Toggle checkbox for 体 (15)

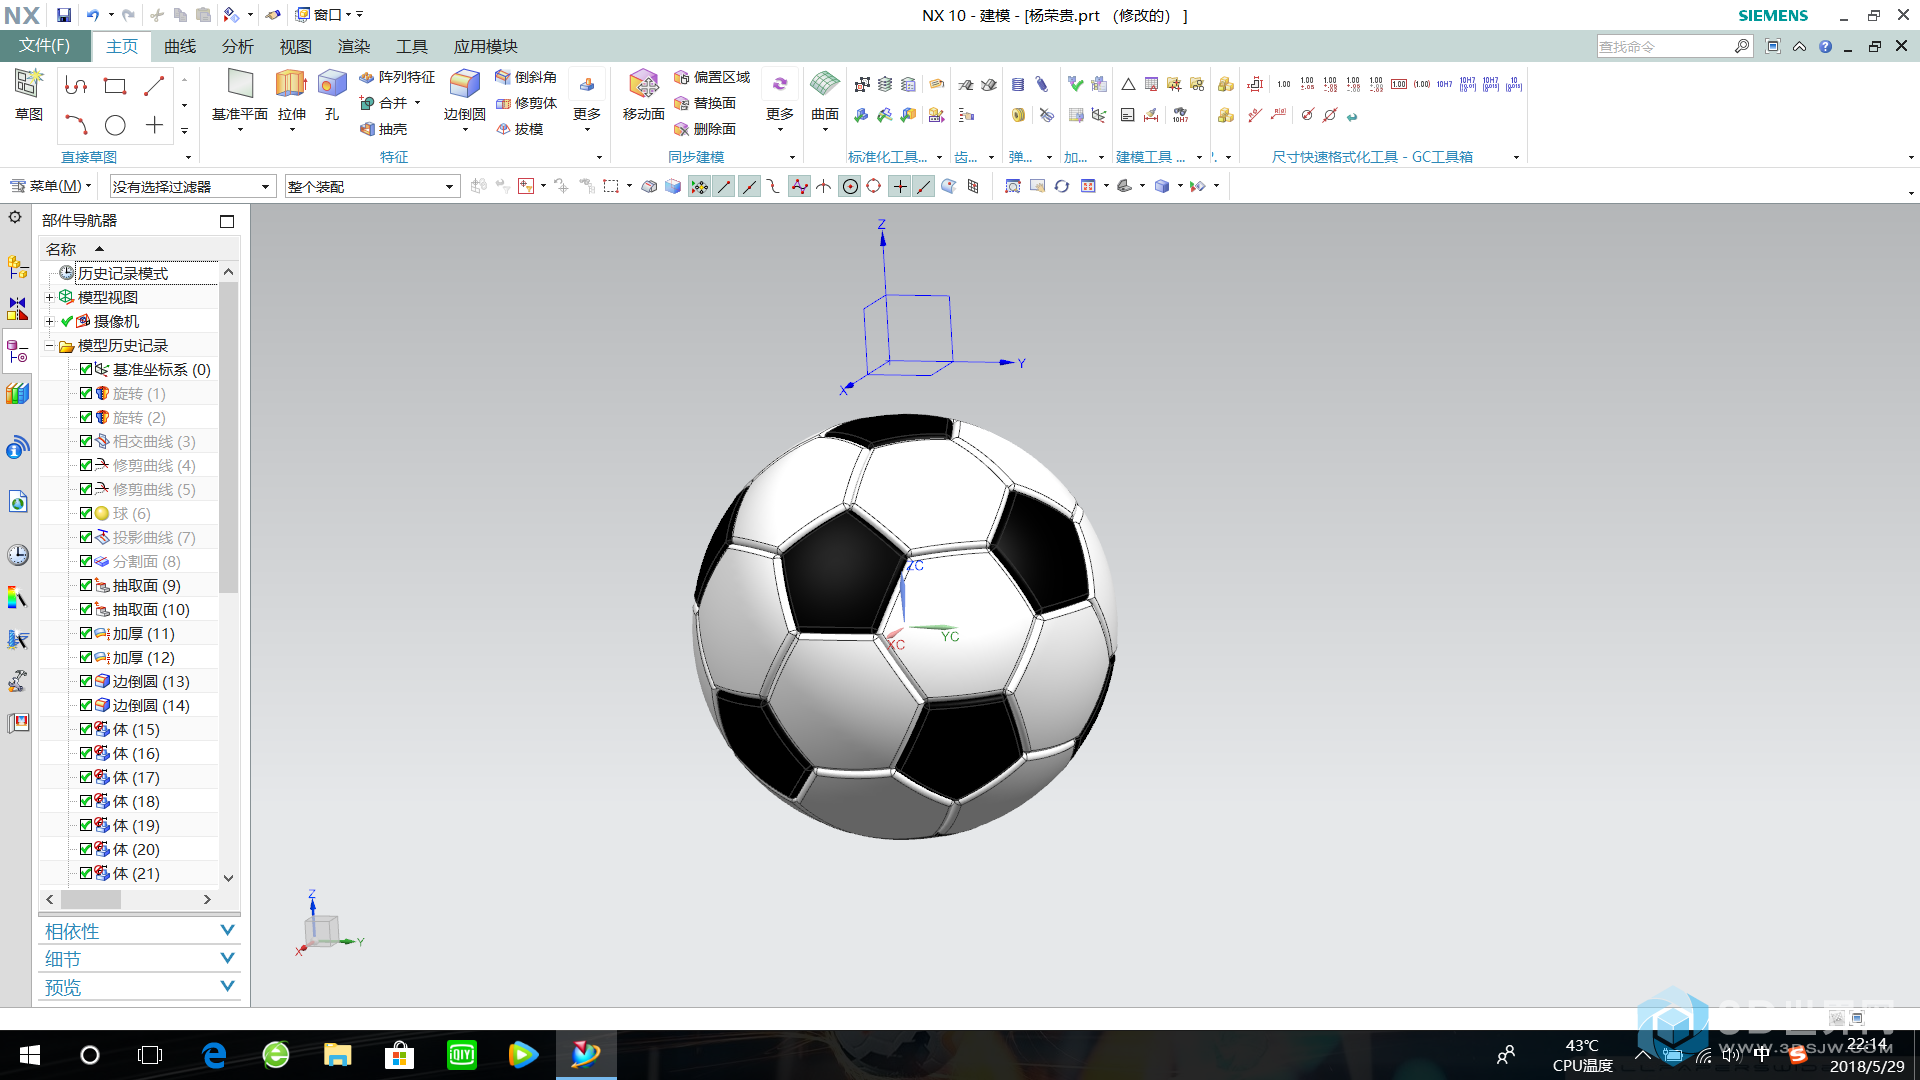click(86, 729)
